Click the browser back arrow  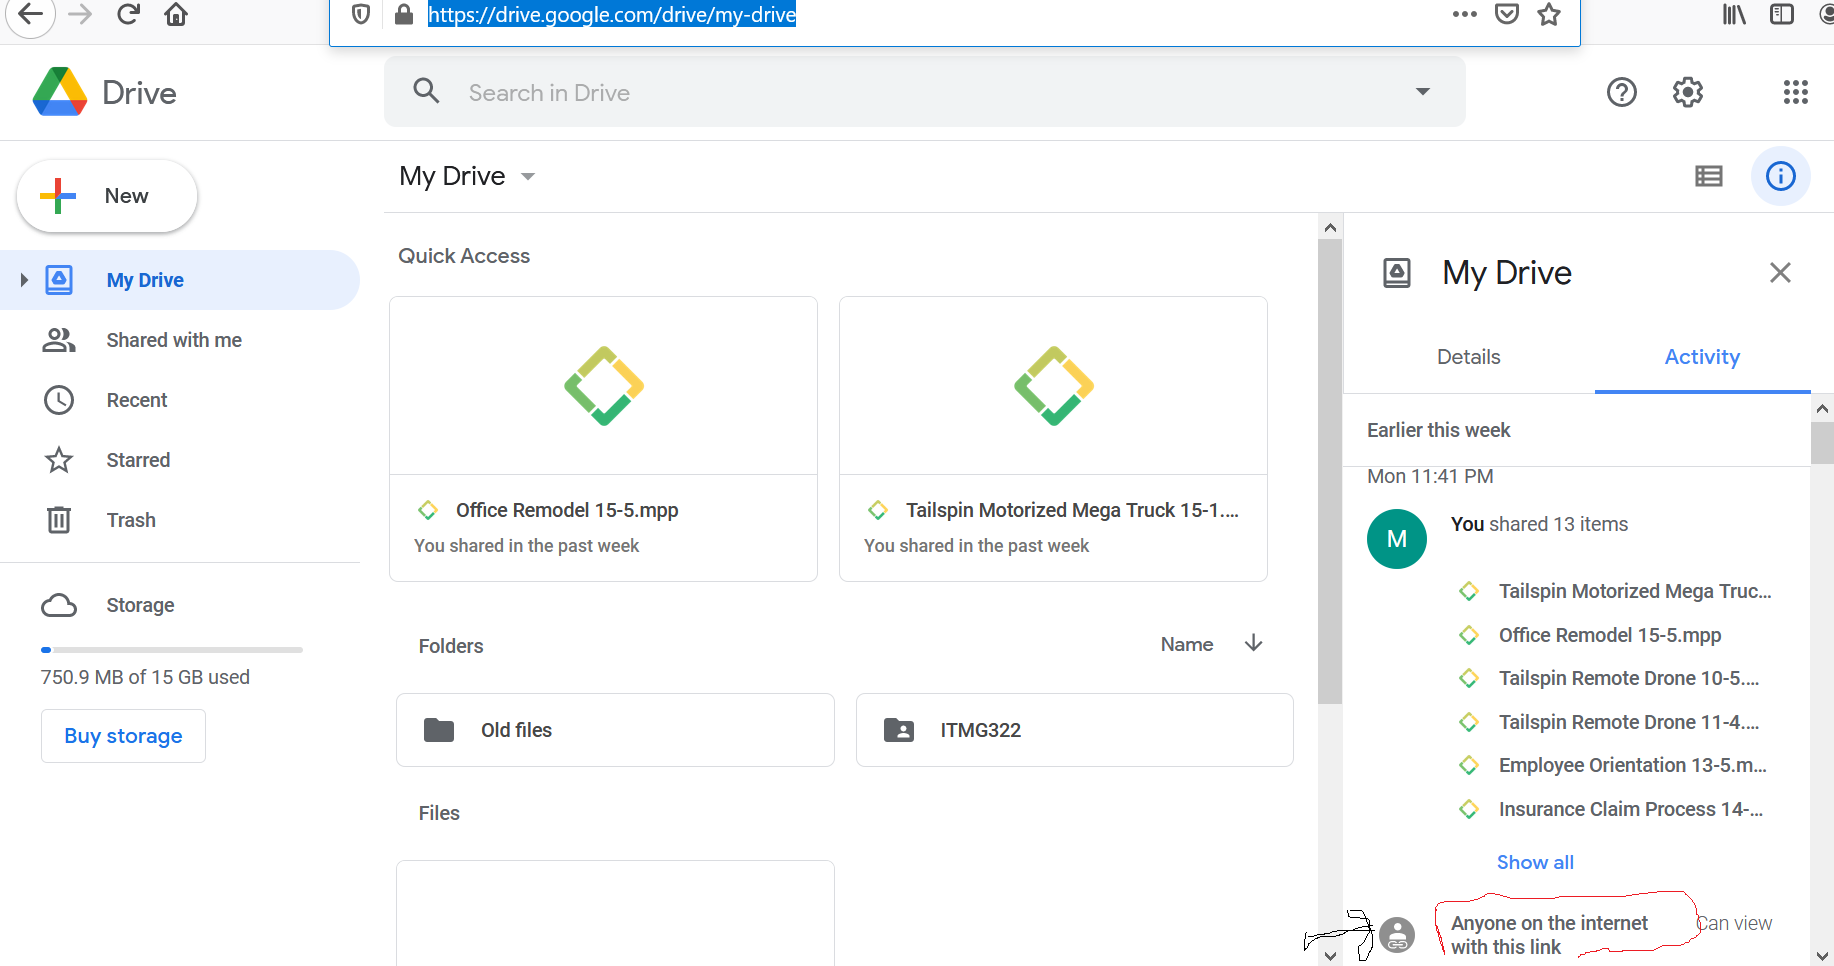pos(31,14)
